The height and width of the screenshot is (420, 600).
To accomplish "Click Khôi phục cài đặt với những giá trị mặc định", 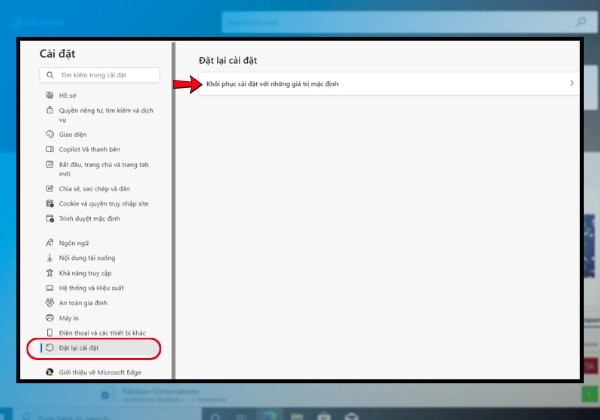I will click(389, 83).
